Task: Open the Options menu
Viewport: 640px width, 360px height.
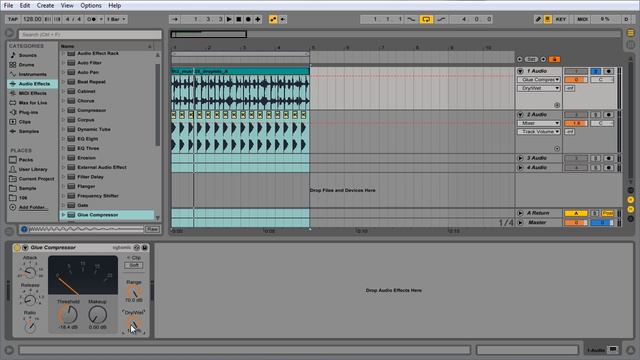Action: [x=91, y=5]
